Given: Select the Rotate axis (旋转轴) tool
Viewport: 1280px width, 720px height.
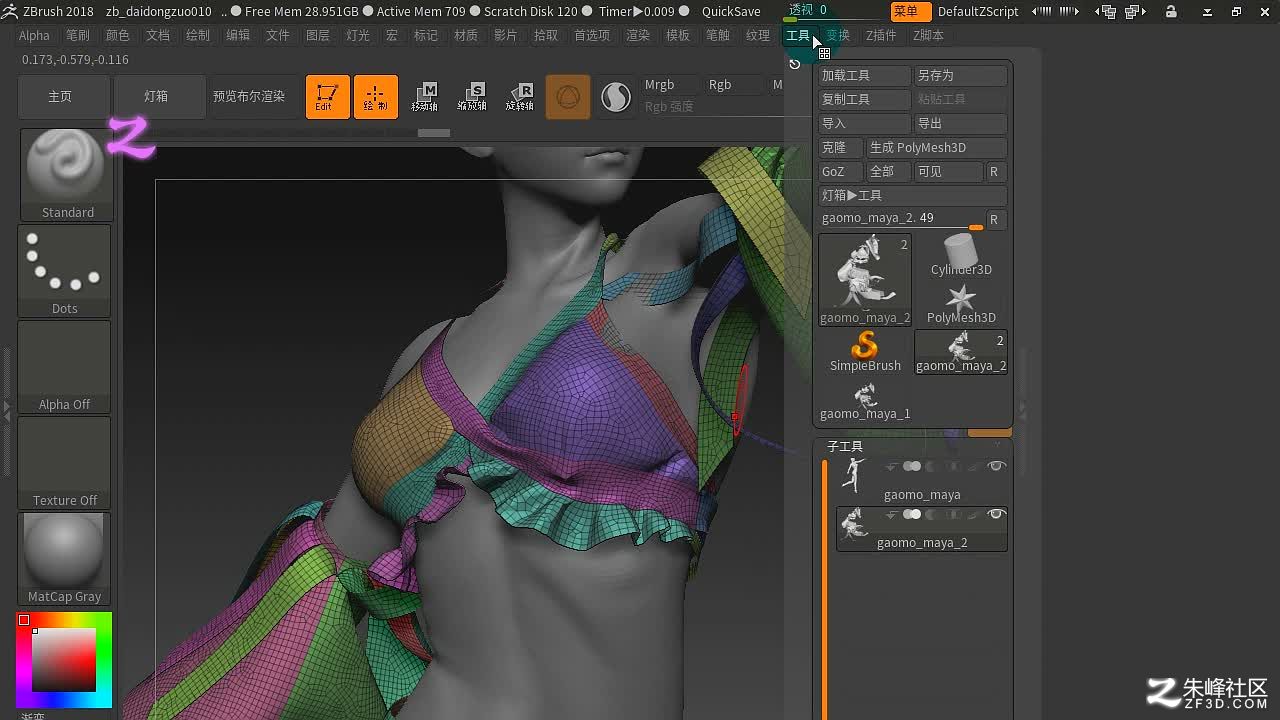Looking at the screenshot, I should (520, 97).
